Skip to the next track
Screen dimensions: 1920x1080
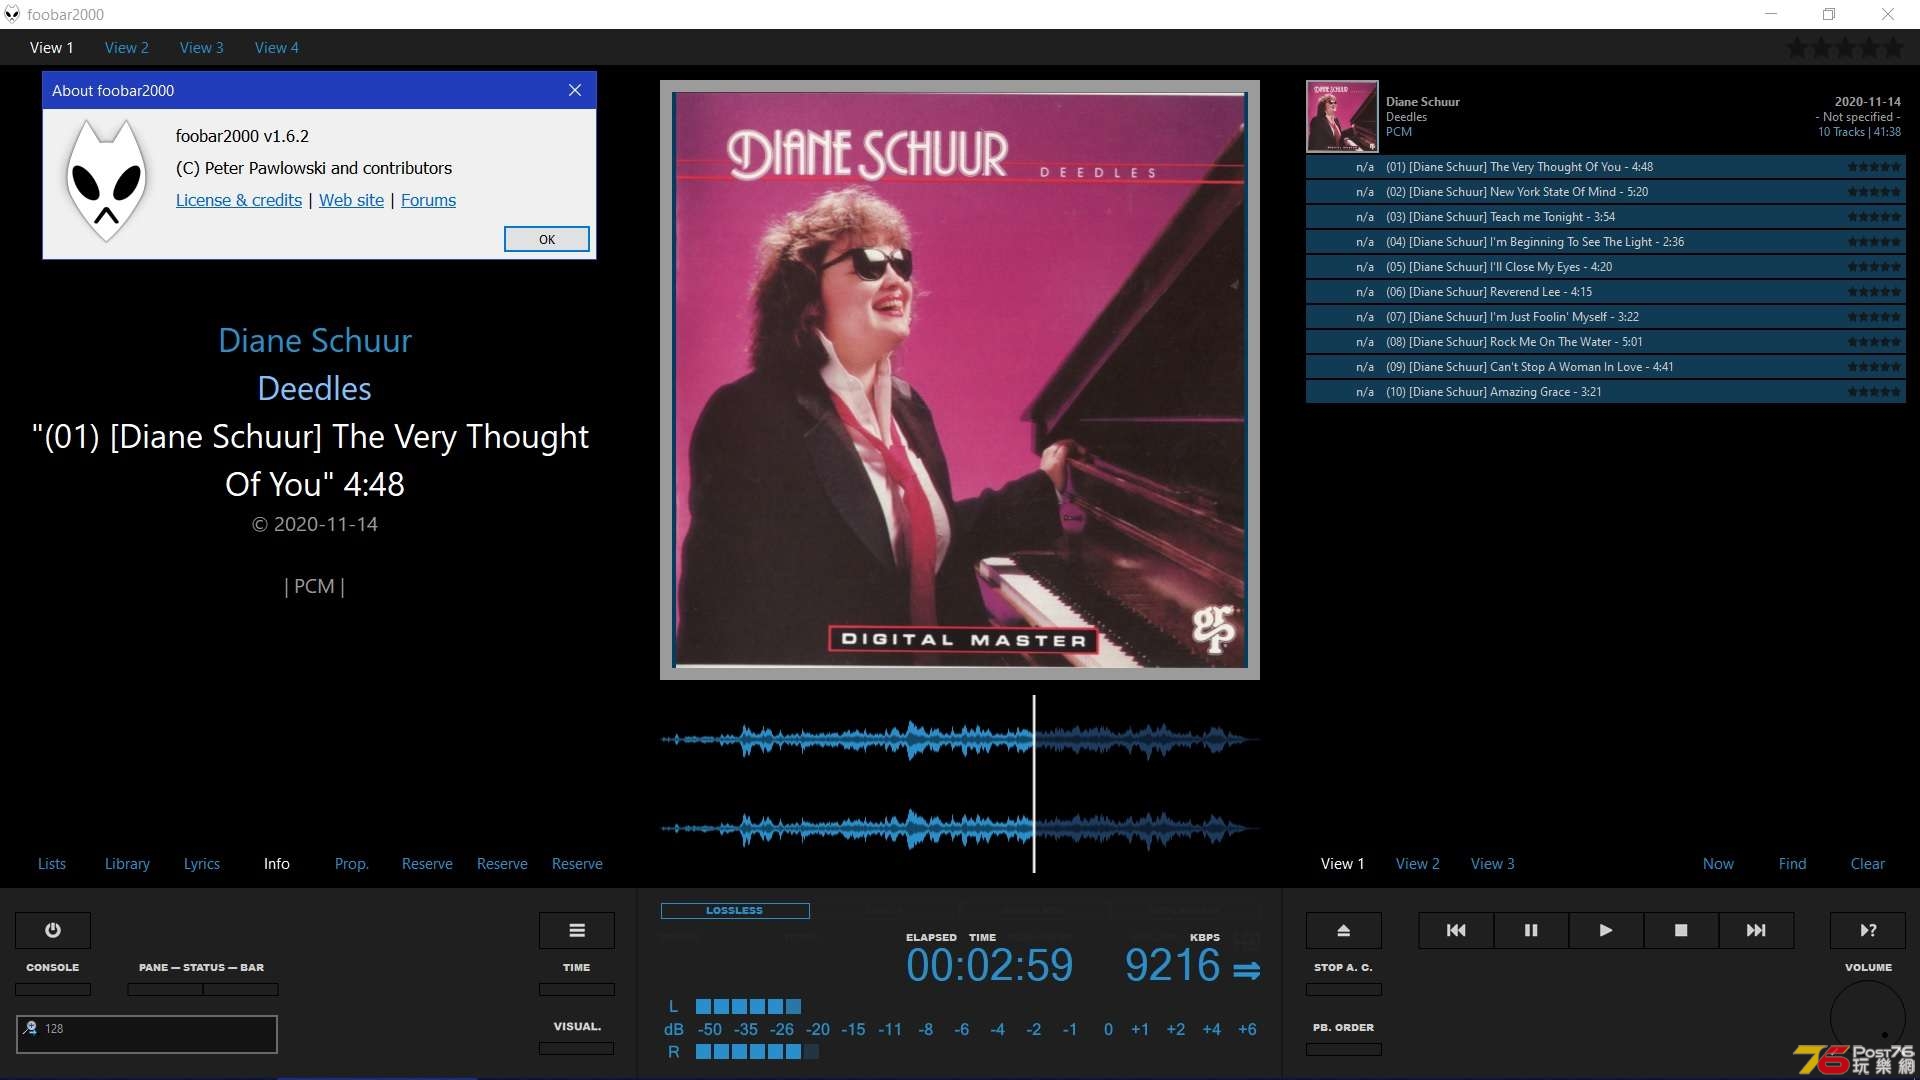coord(1756,930)
